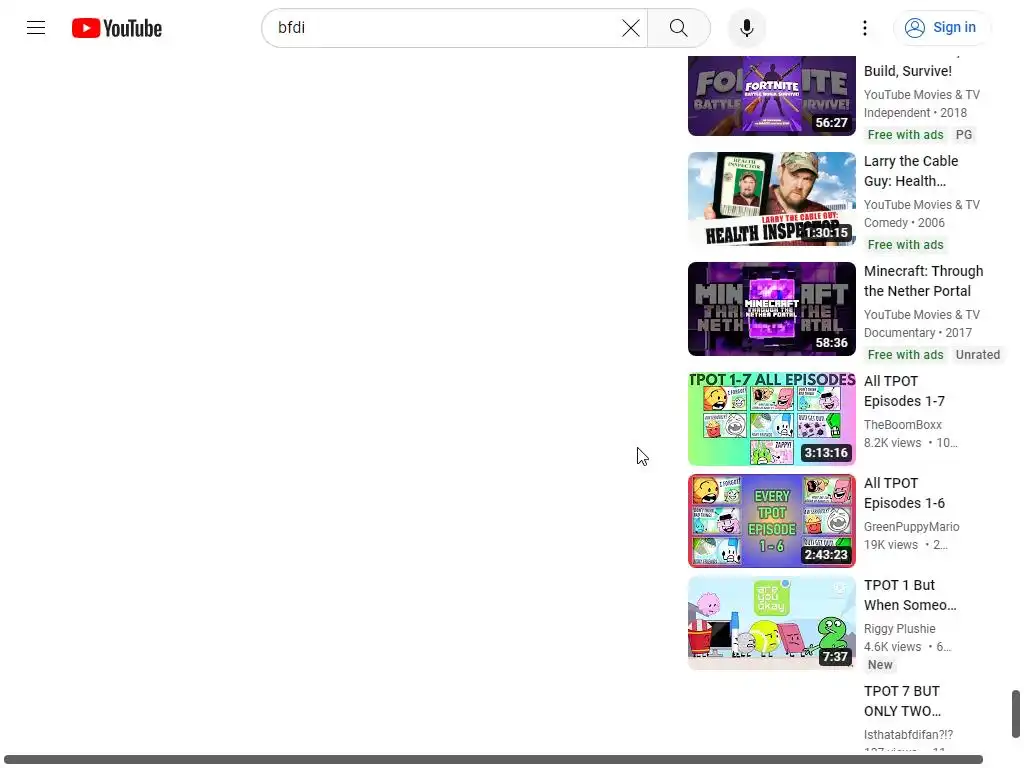
Task: Click the vertical page scrollbar thumb
Action: [1016, 714]
